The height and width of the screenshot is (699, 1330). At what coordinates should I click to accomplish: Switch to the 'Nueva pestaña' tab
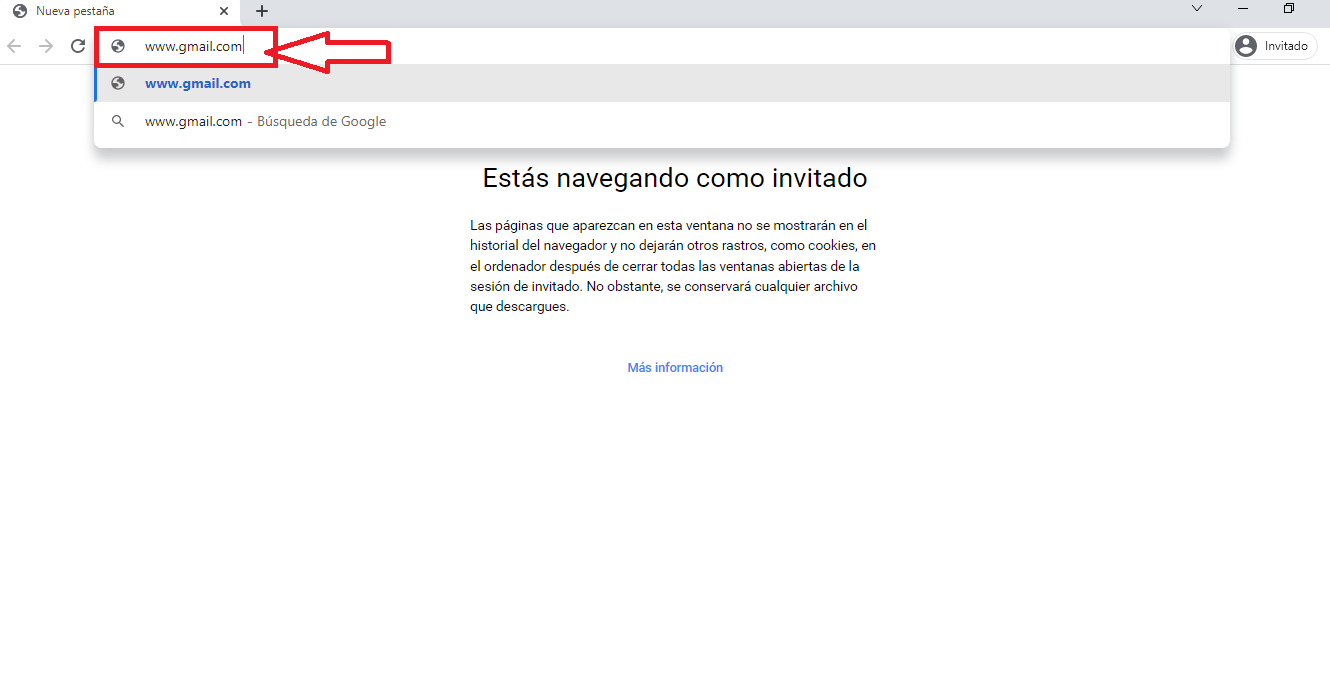120,11
